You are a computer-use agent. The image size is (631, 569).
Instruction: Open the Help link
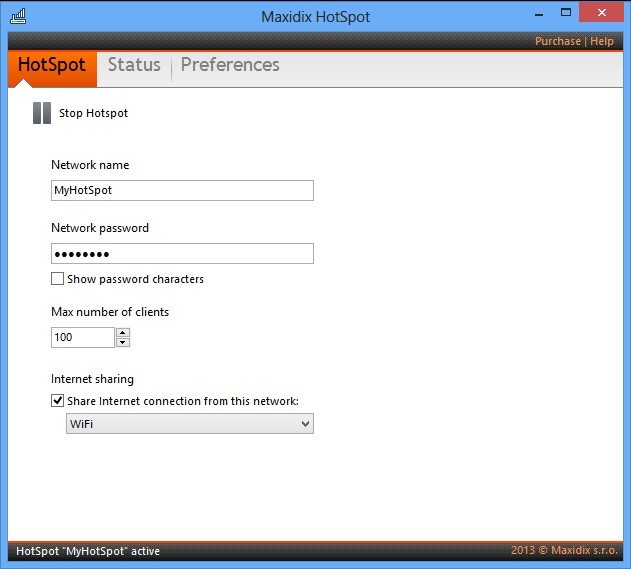[x=602, y=41]
